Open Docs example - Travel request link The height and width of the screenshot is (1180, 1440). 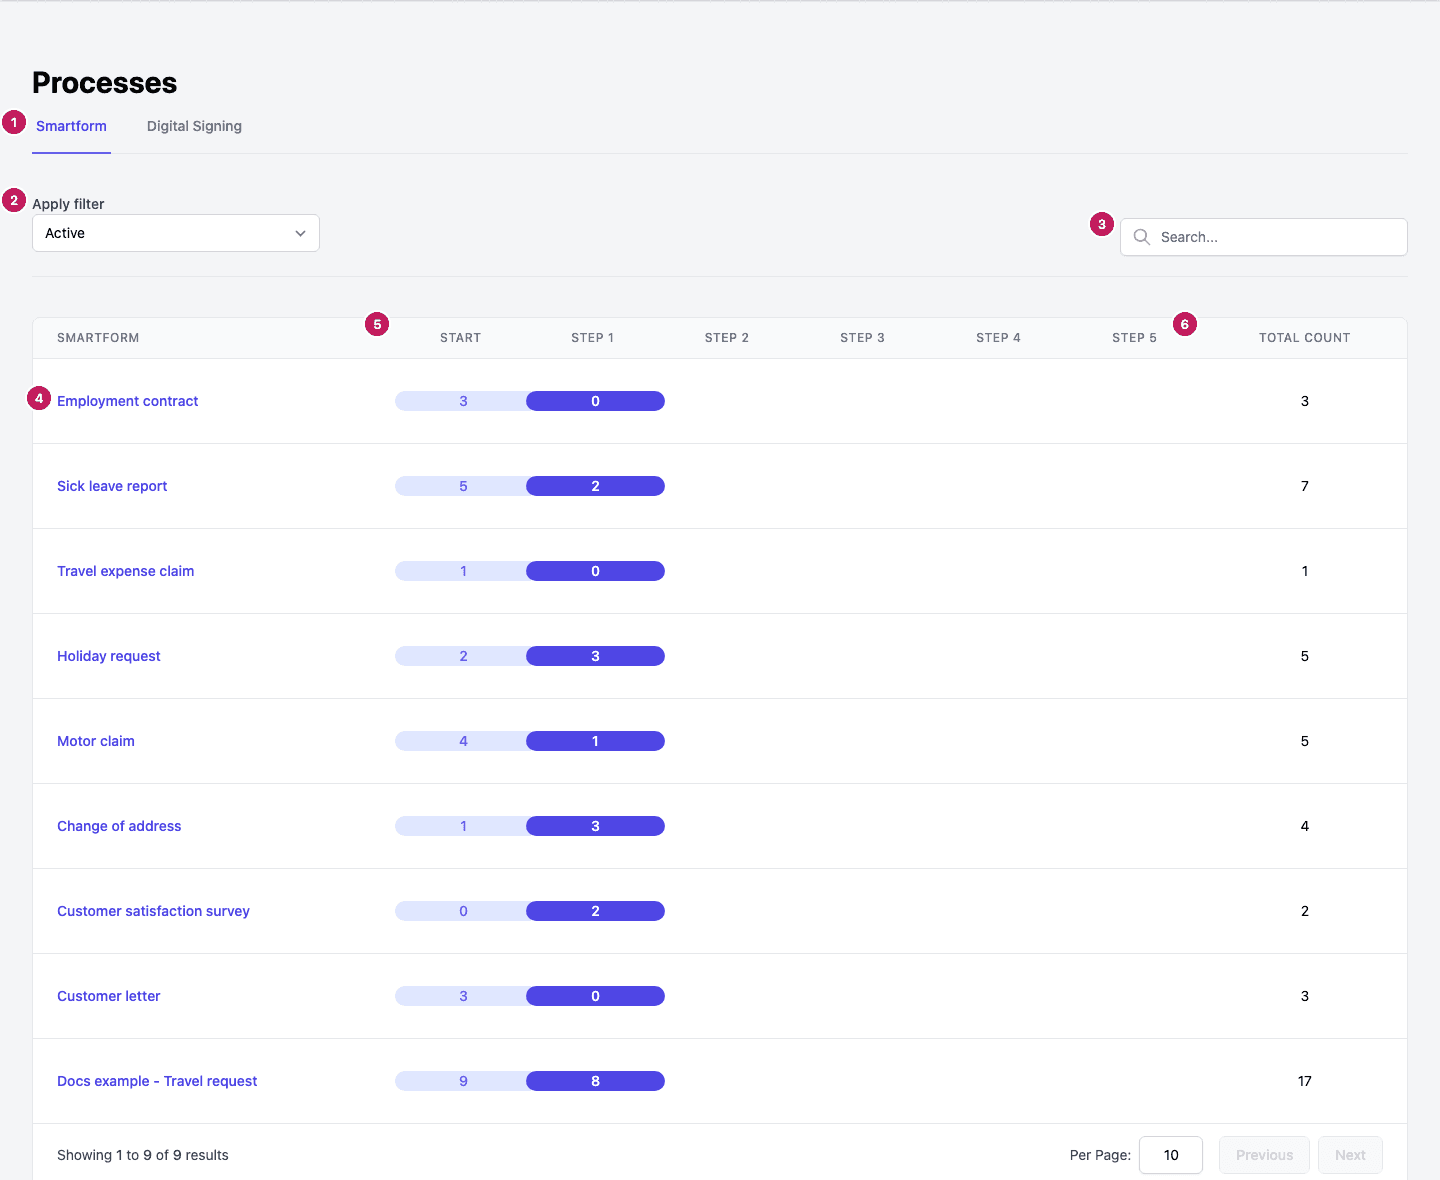(x=157, y=1081)
